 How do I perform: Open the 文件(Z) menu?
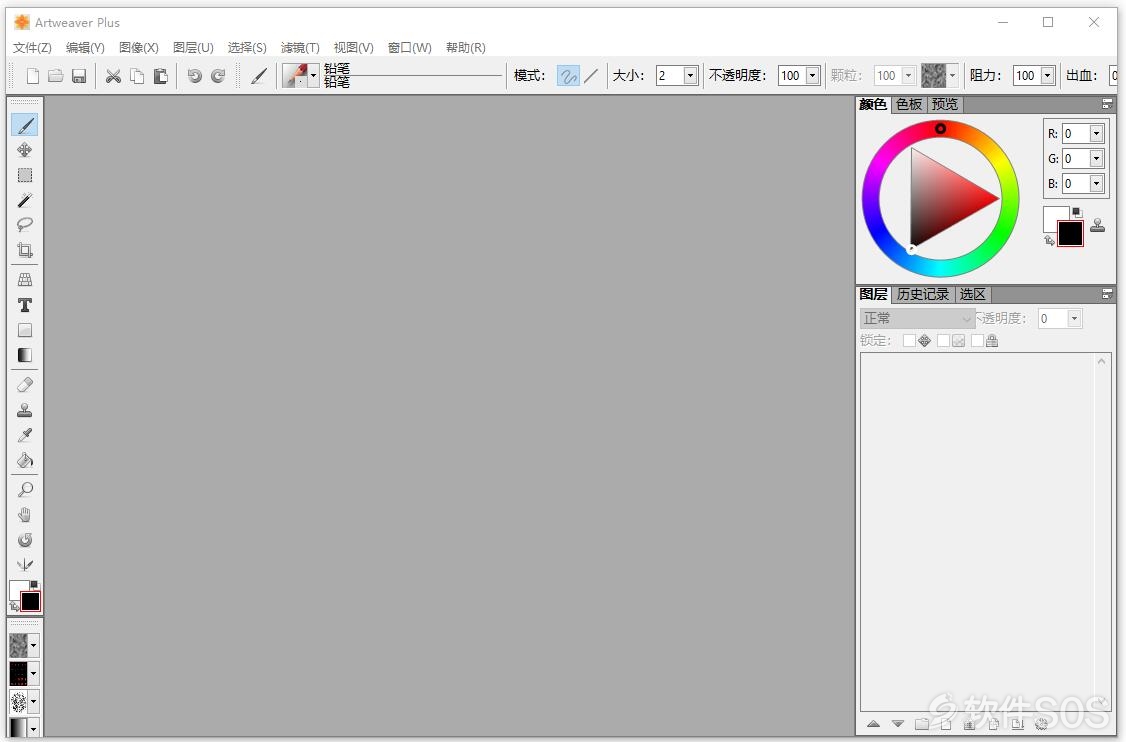(x=32, y=47)
